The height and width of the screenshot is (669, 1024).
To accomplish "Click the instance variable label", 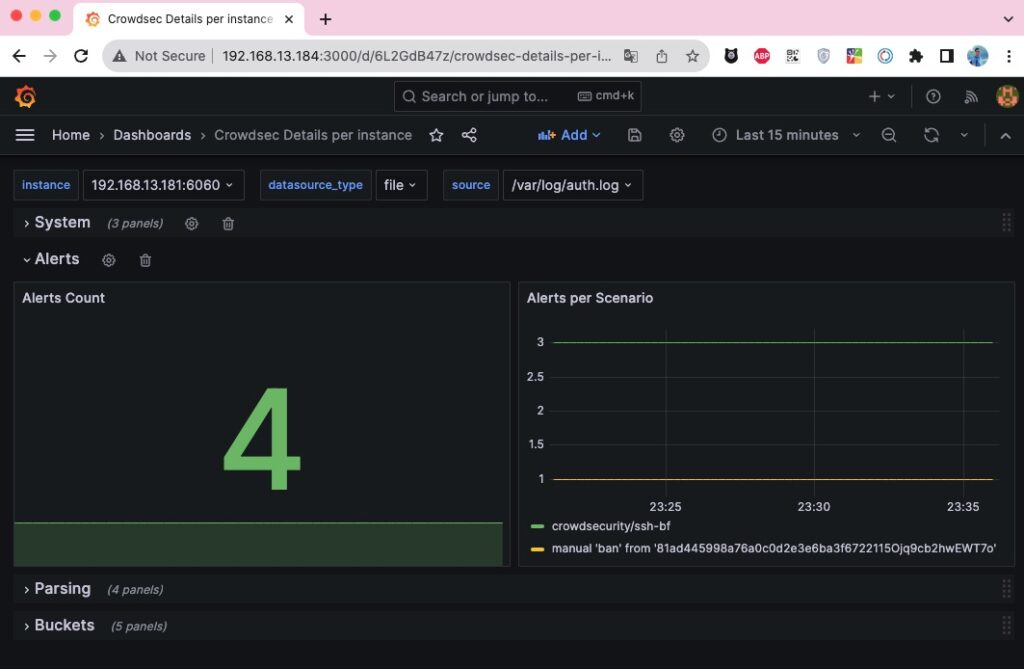I will click(46, 185).
